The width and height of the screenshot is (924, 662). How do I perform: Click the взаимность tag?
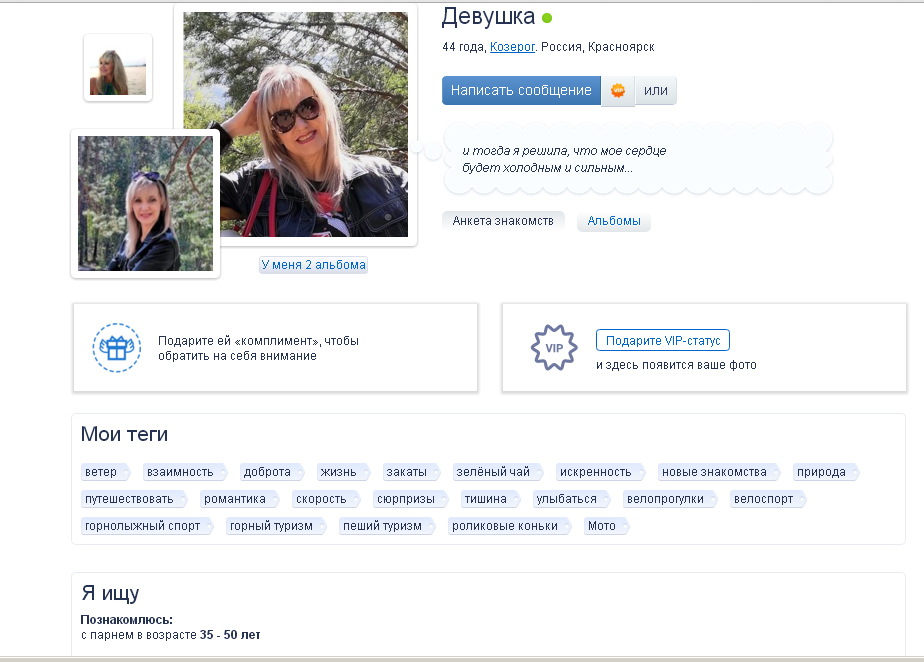pos(184,472)
